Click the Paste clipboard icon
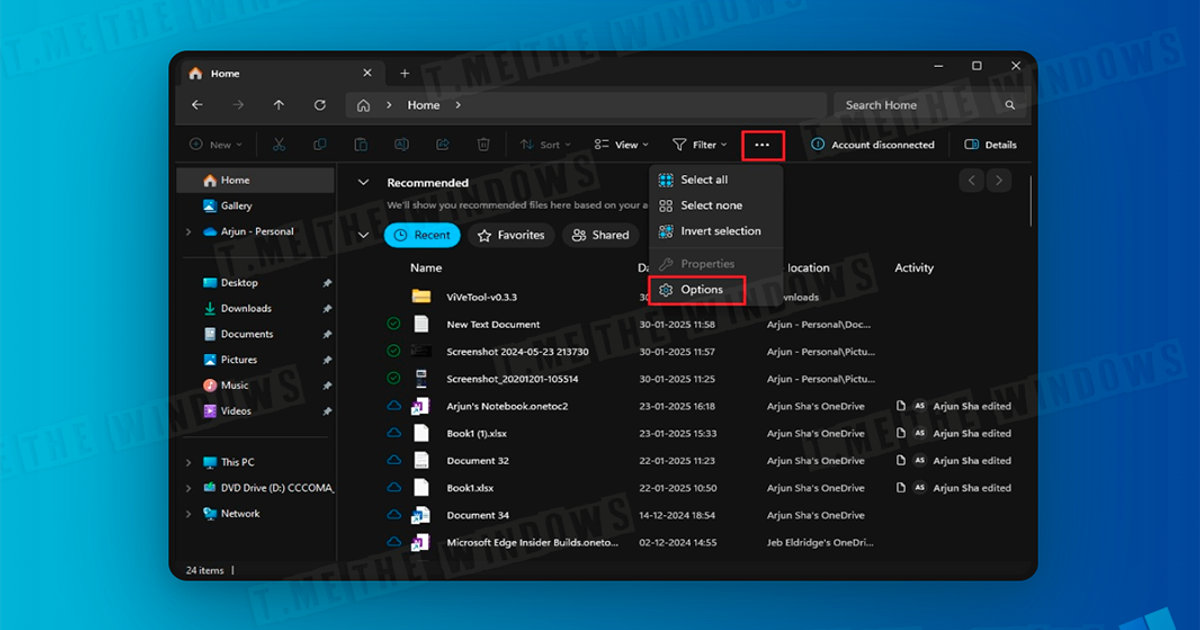 [x=361, y=145]
